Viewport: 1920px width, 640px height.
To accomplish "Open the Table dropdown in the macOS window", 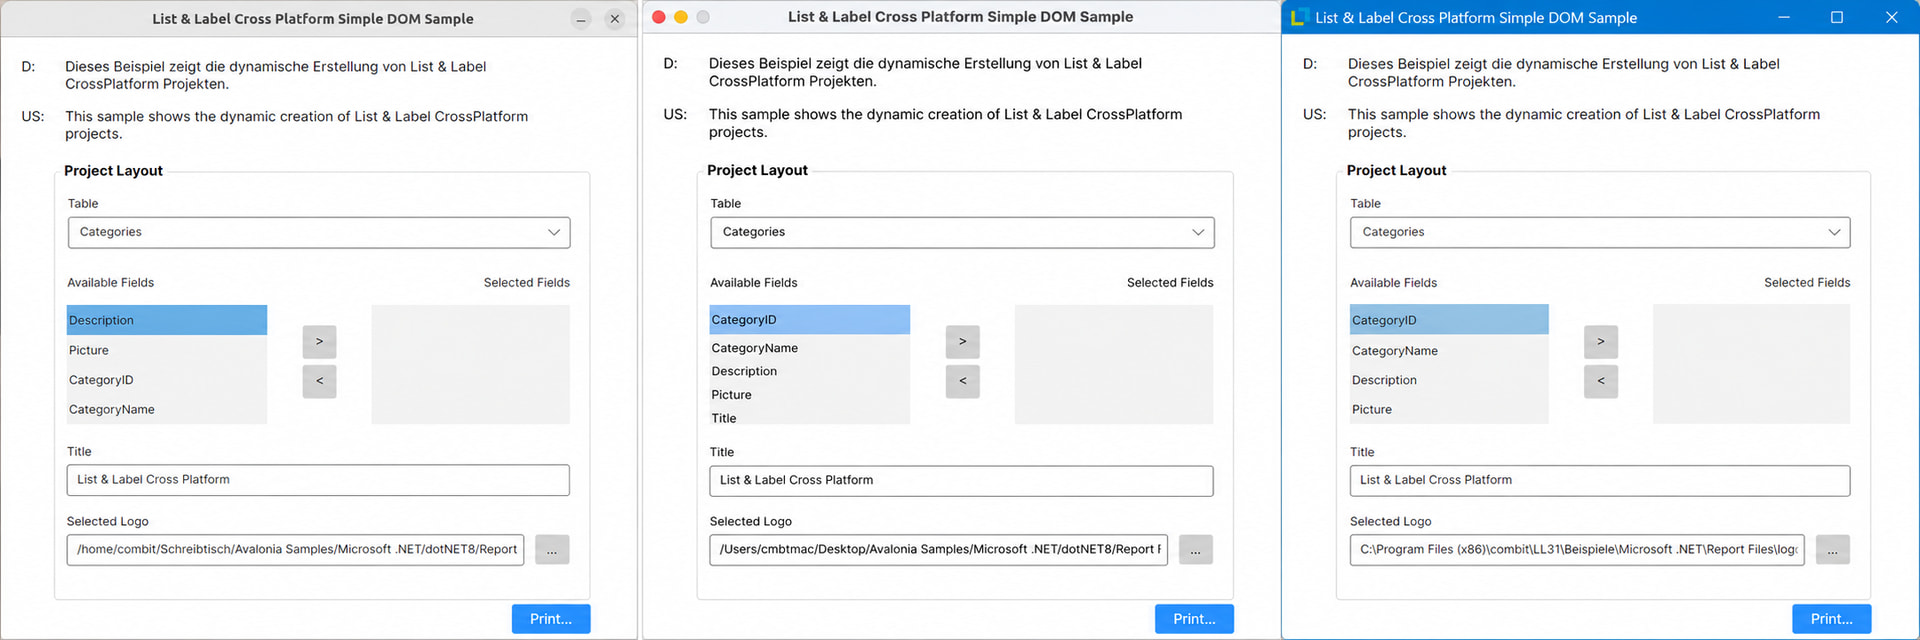I will point(962,232).
